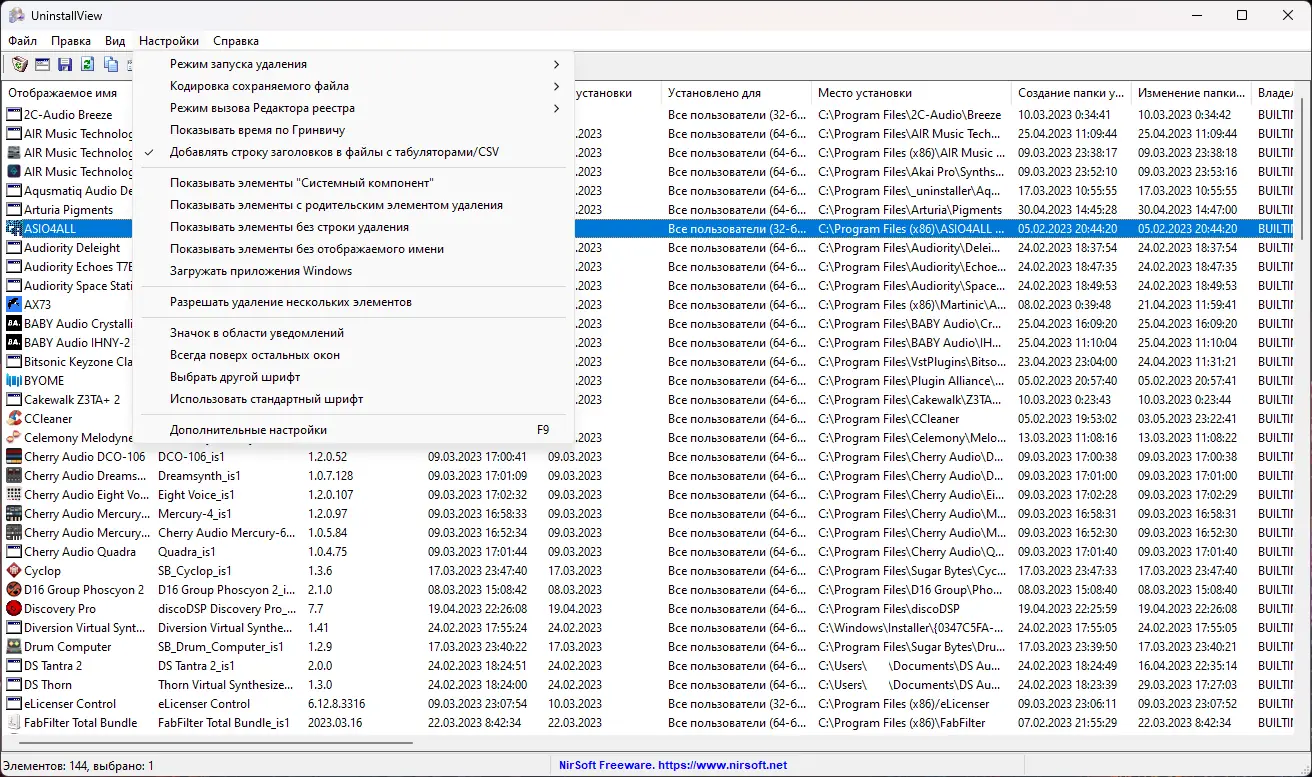Click the Cyclop program icon

14,571
